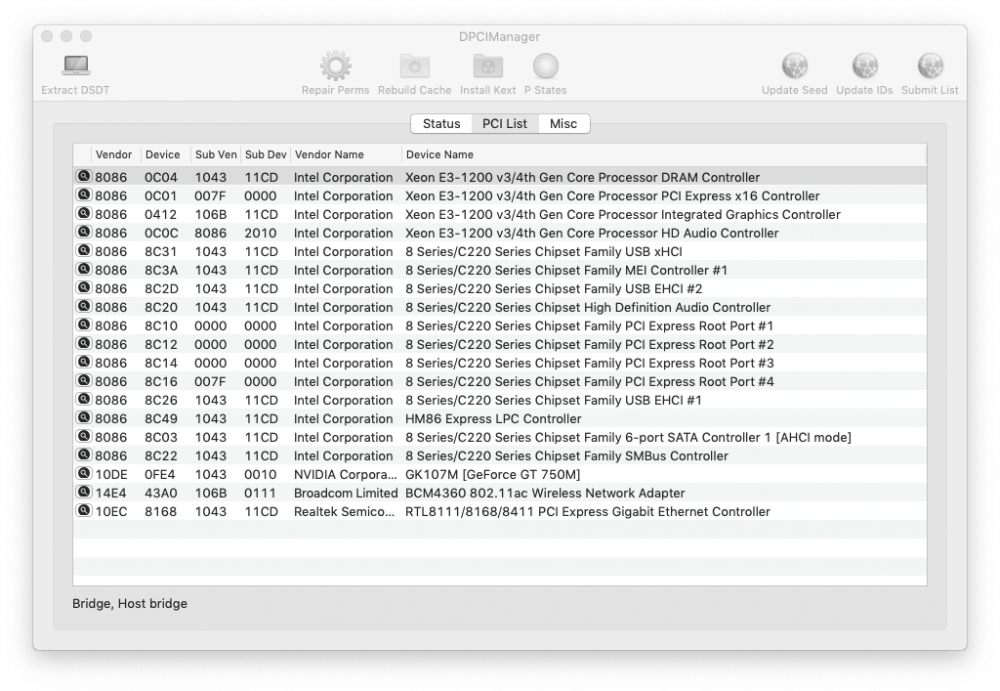This screenshot has width=1000, height=691.
Task: Click lookup icon for USB EHCI #1 row
Action: tap(84, 398)
